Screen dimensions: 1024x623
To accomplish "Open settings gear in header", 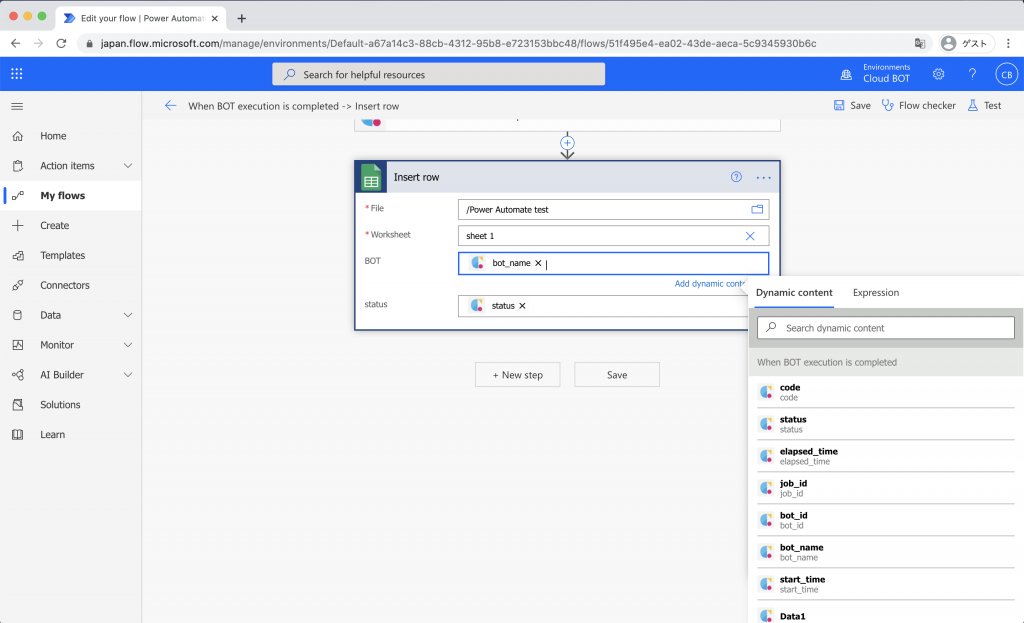I will coord(938,74).
